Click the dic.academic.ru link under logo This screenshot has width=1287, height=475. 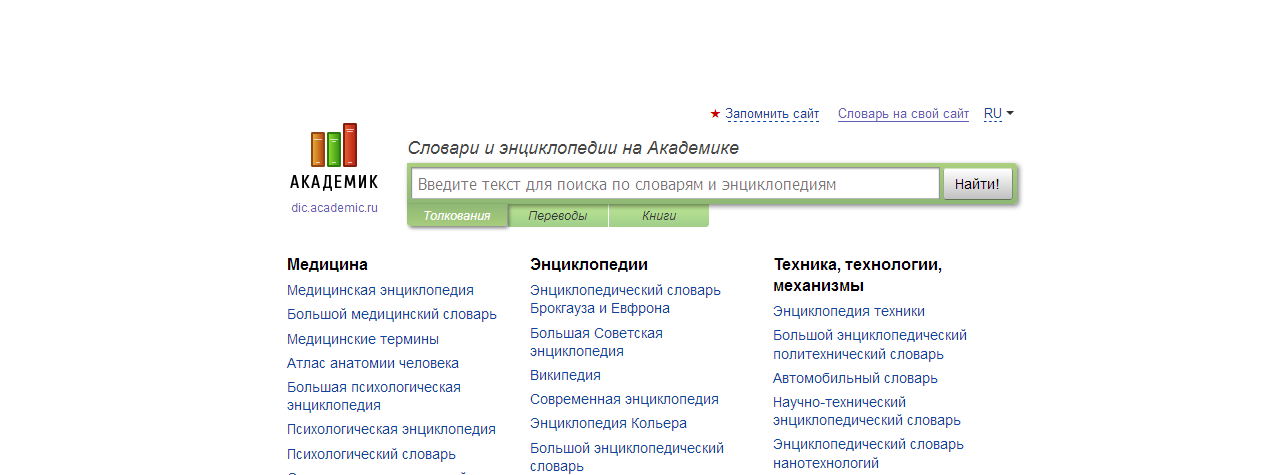pos(334,208)
